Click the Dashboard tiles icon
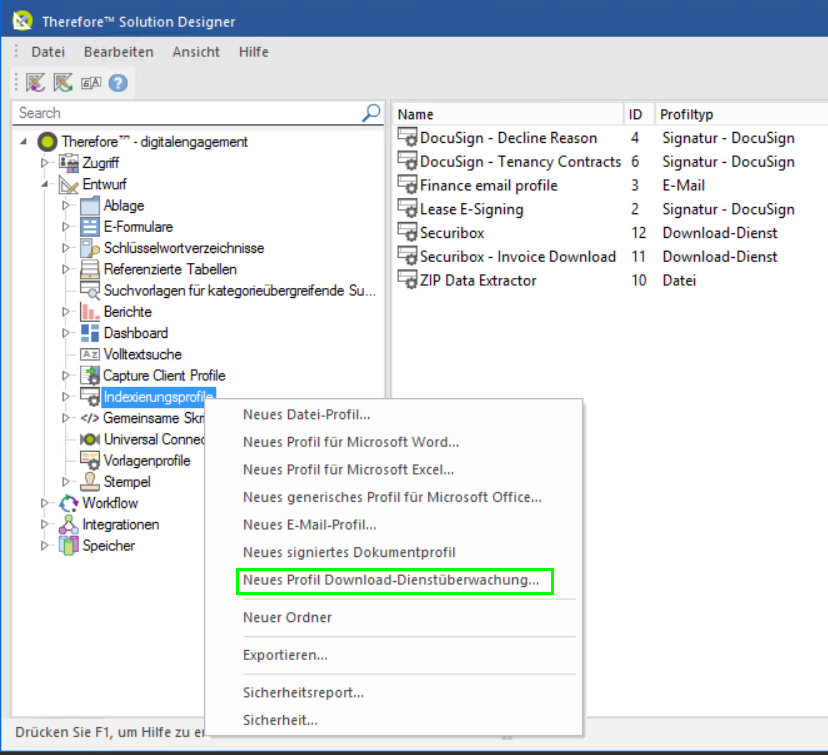This screenshot has height=755, width=828. (x=90, y=333)
